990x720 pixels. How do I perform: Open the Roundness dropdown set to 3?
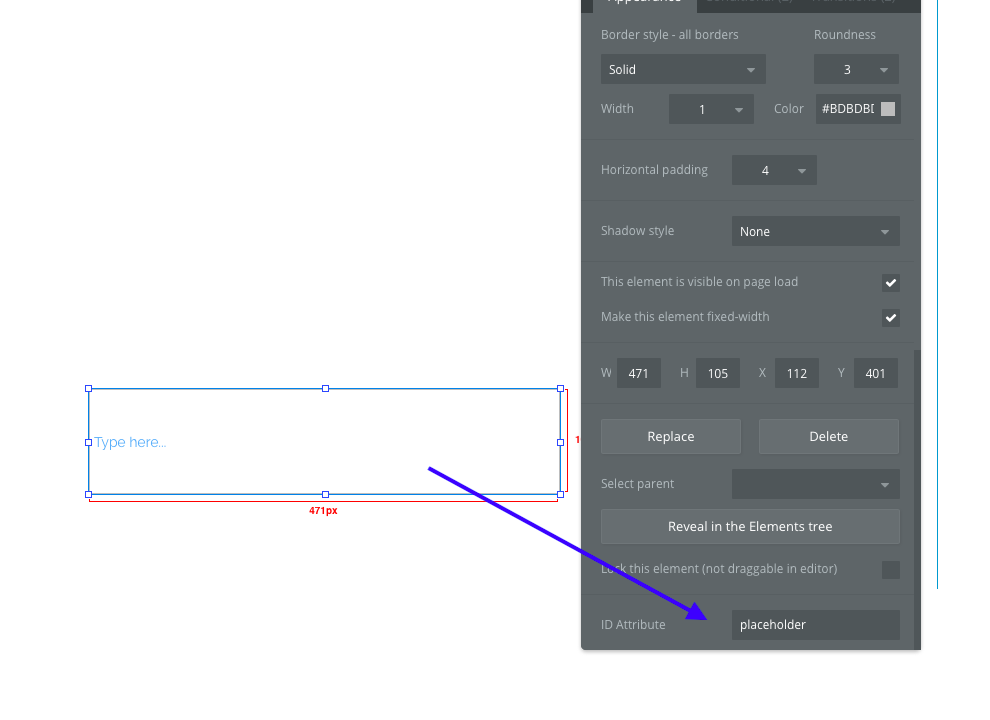[x=856, y=69]
